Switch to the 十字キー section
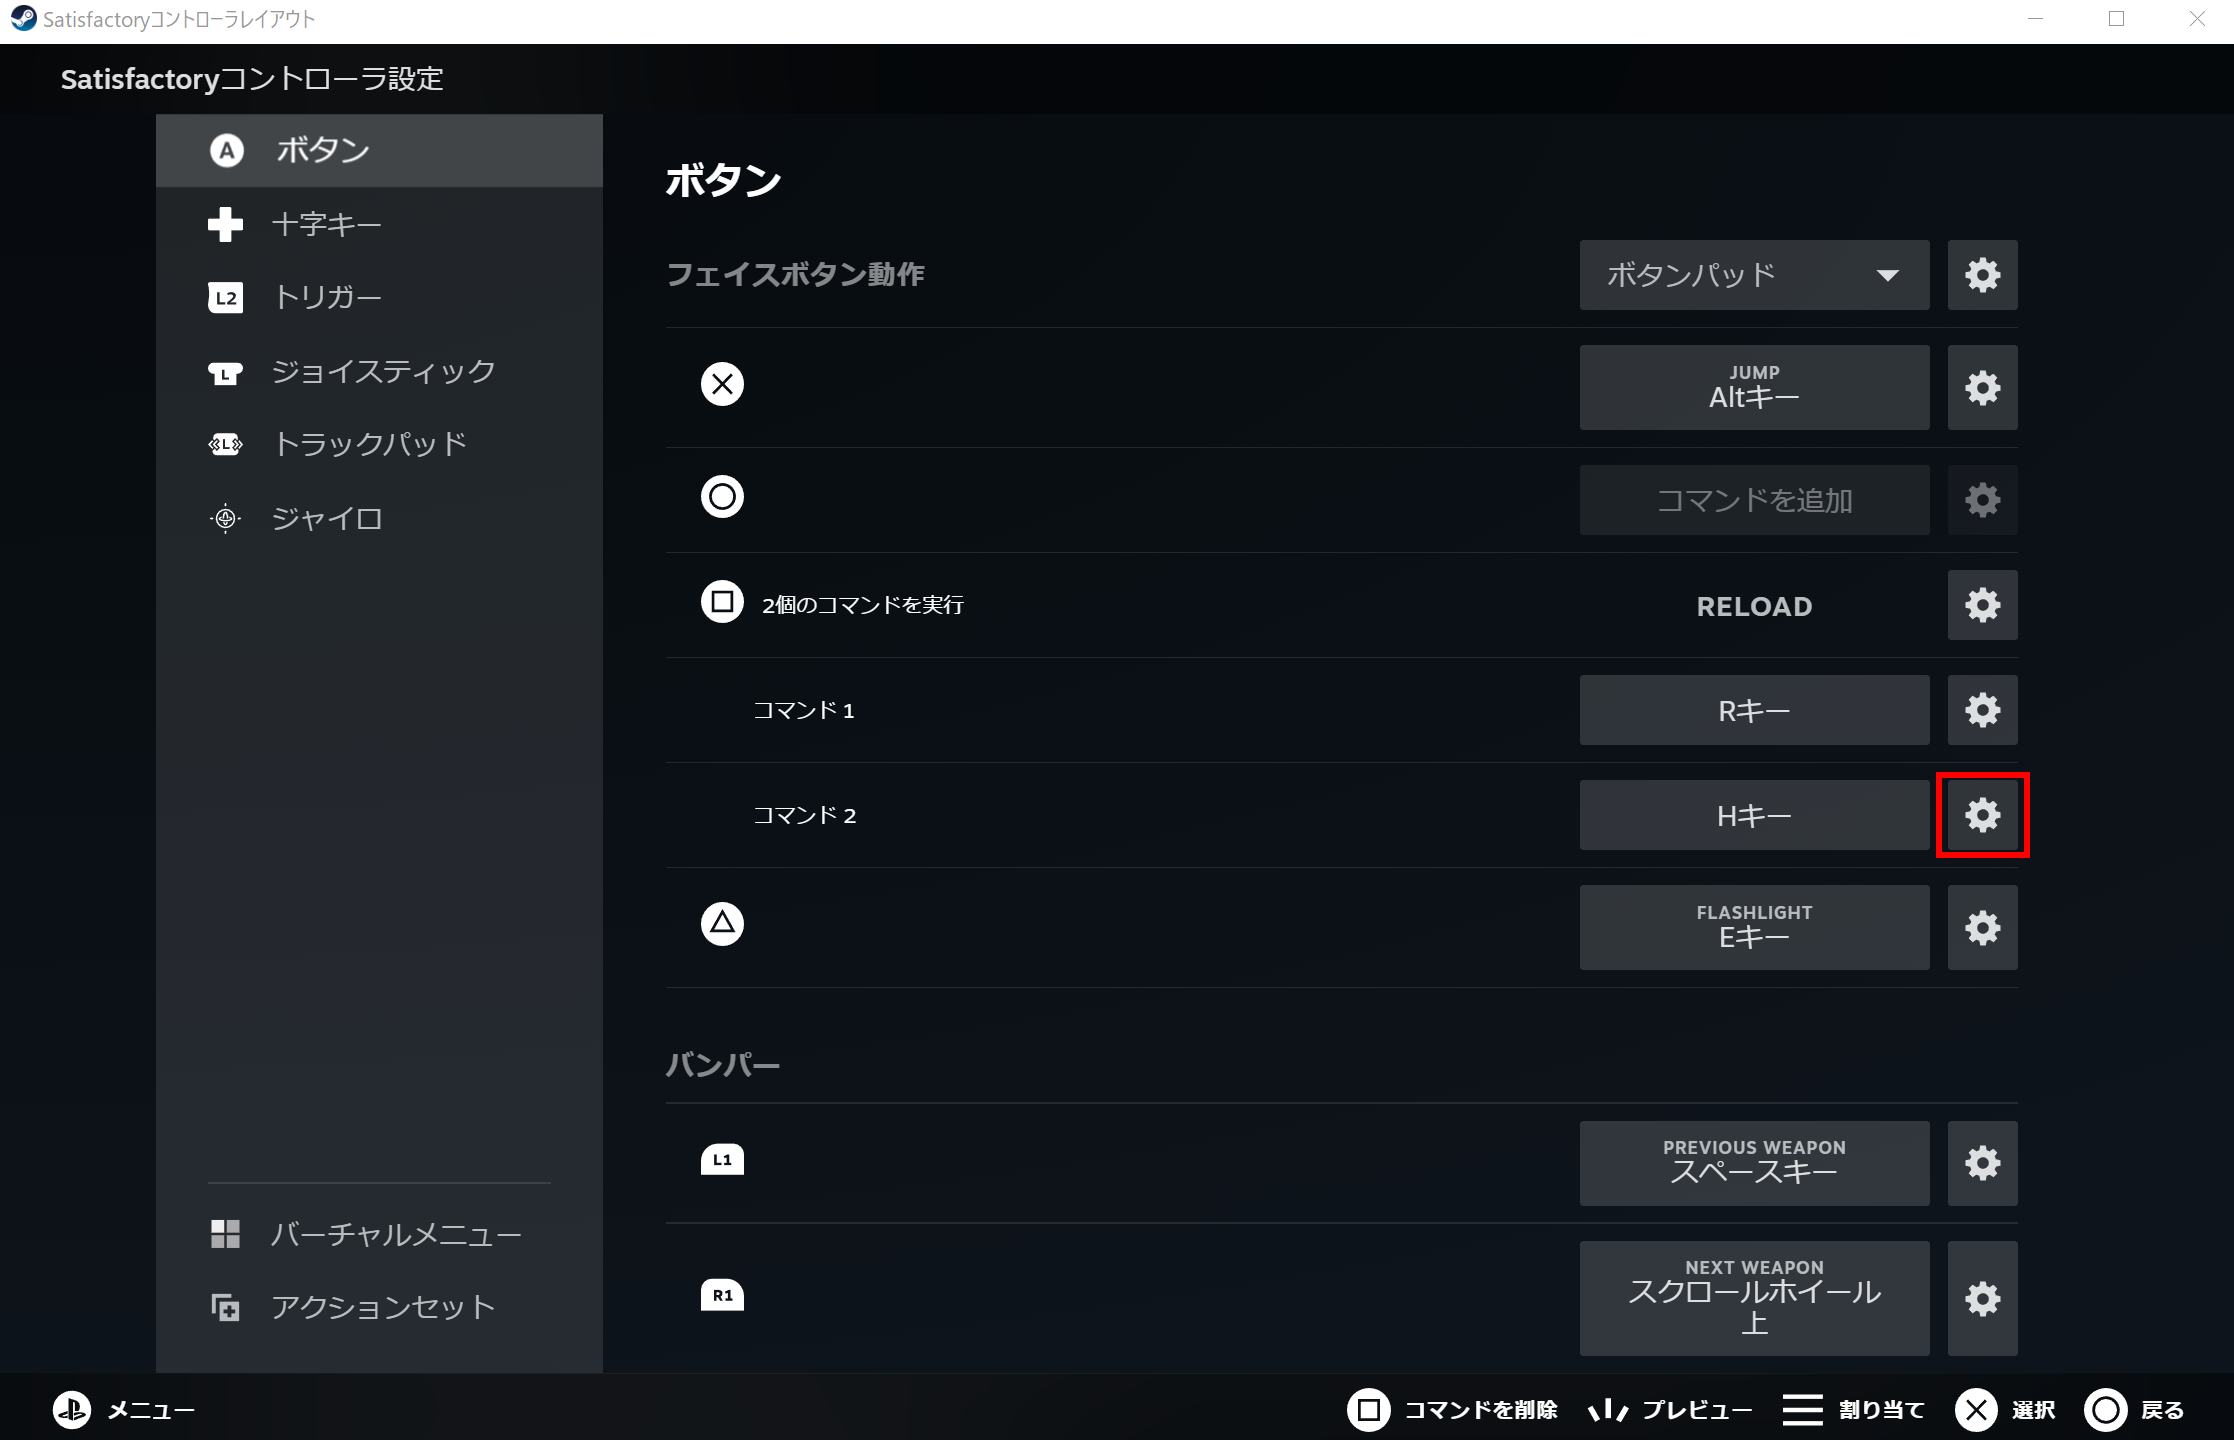2234x1440 pixels. click(x=379, y=224)
